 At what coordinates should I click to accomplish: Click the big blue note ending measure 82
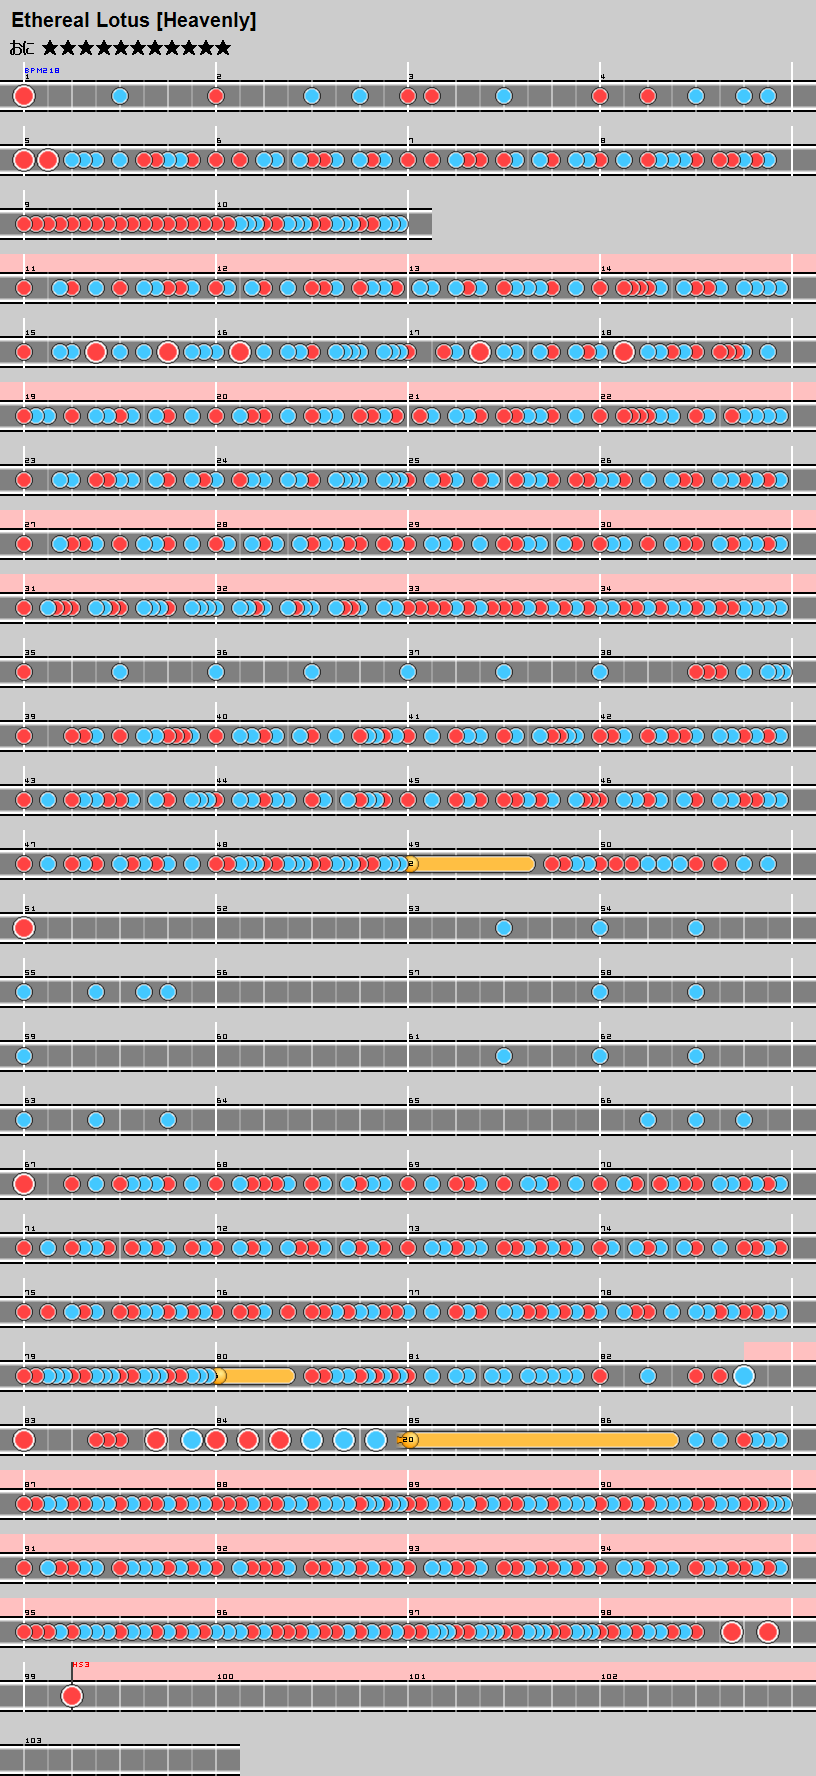tap(744, 1376)
